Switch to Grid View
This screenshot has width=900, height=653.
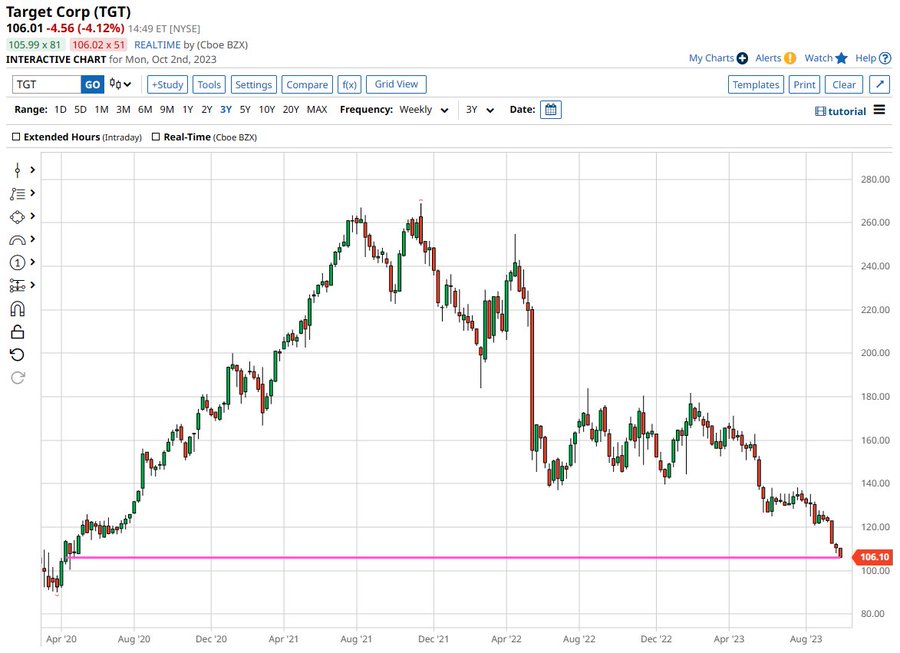click(396, 84)
